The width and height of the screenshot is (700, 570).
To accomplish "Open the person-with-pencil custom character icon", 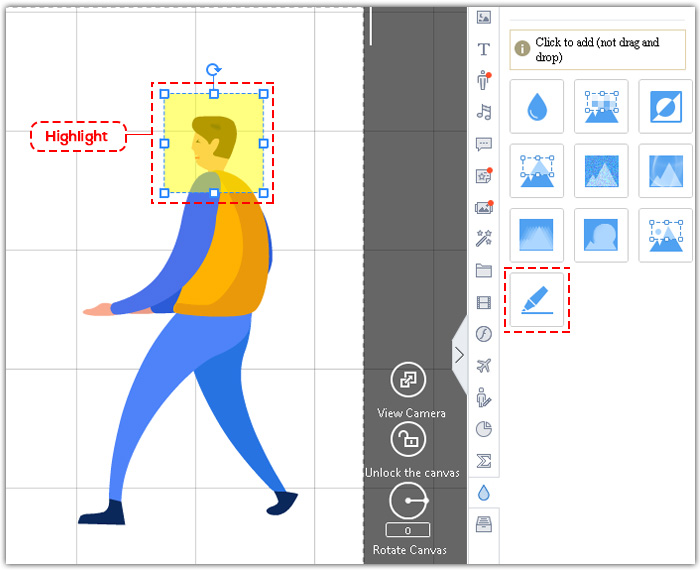I will coord(484,397).
